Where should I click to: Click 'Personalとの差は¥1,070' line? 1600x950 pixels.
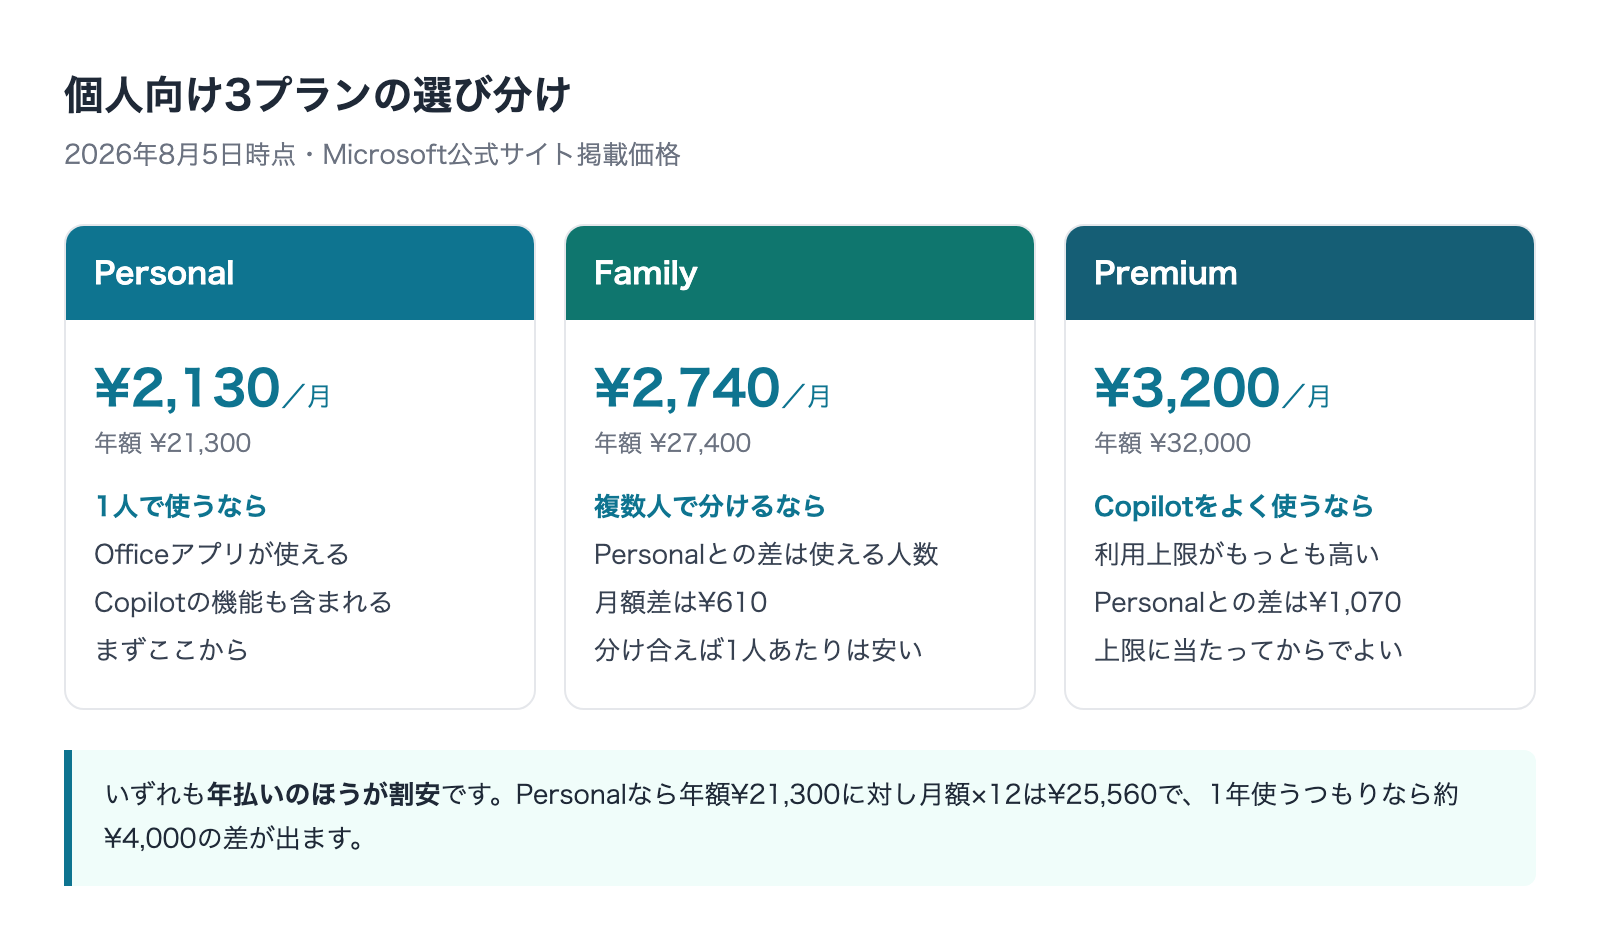(1248, 602)
